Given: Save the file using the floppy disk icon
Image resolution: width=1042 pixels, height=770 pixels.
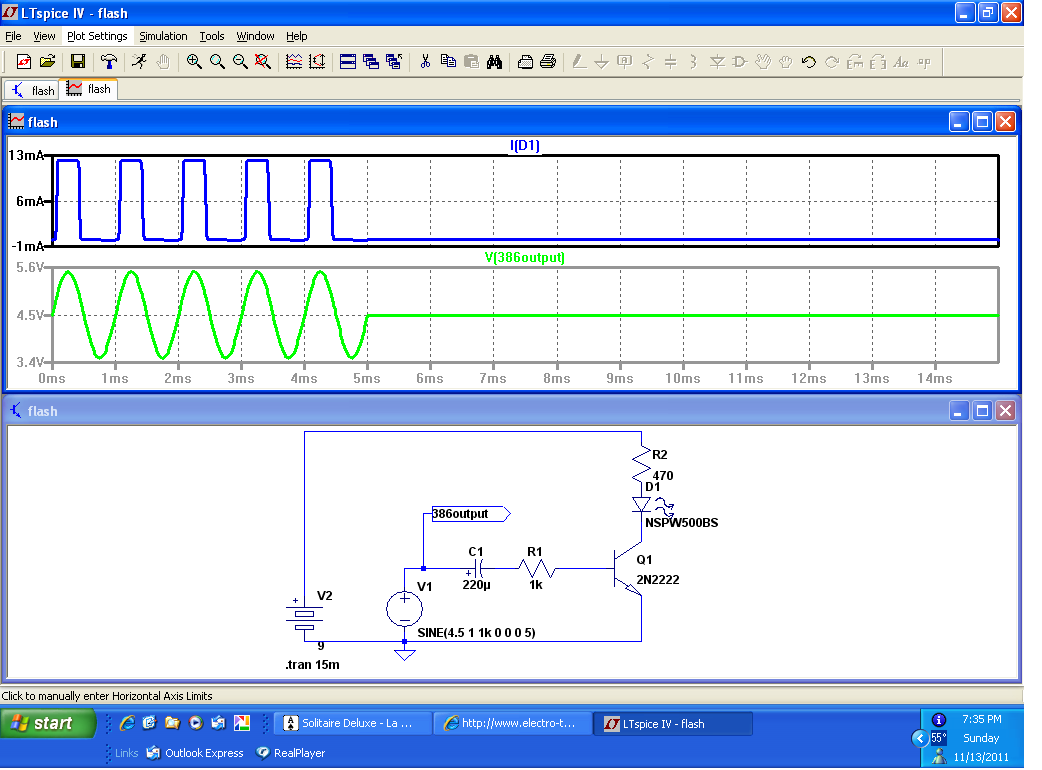Looking at the screenshot, I should [x=78, y=62].
